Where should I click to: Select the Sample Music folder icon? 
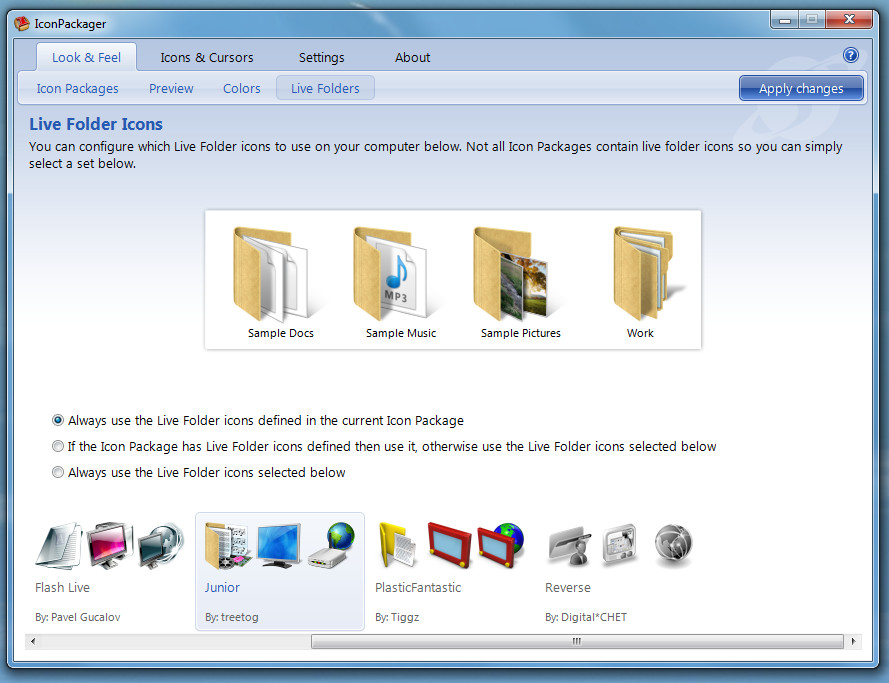pos(391,274)
